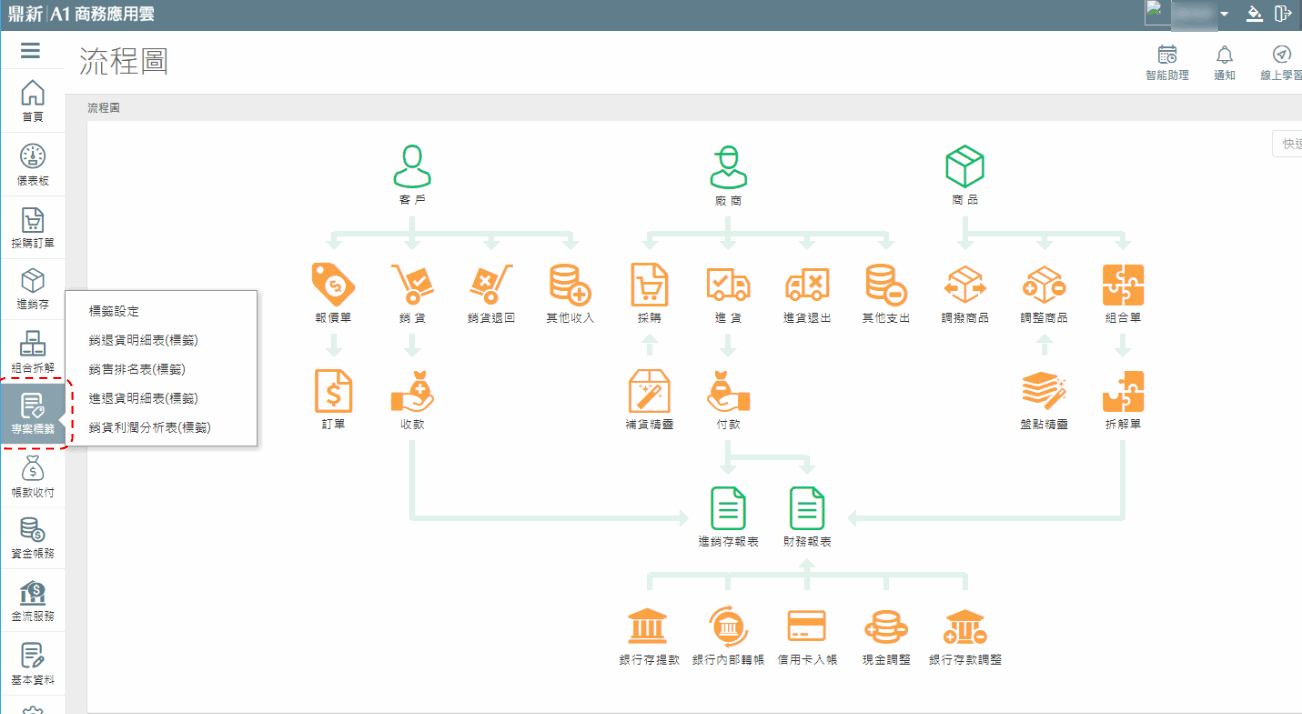The image size is (1302, 714).
Task: Toggle the hamburger sidebar menu
Action: 30,50
